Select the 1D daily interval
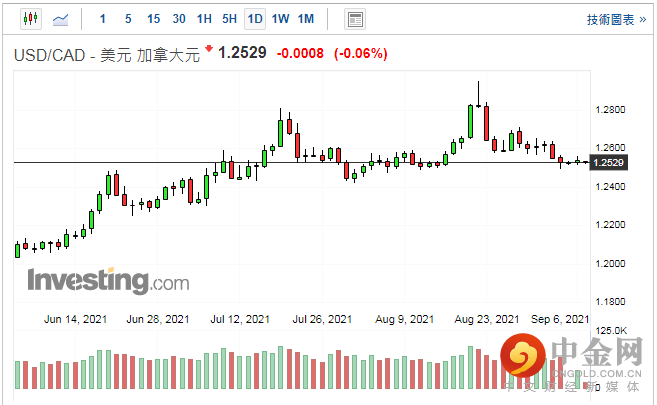 (x=255, y=19)
